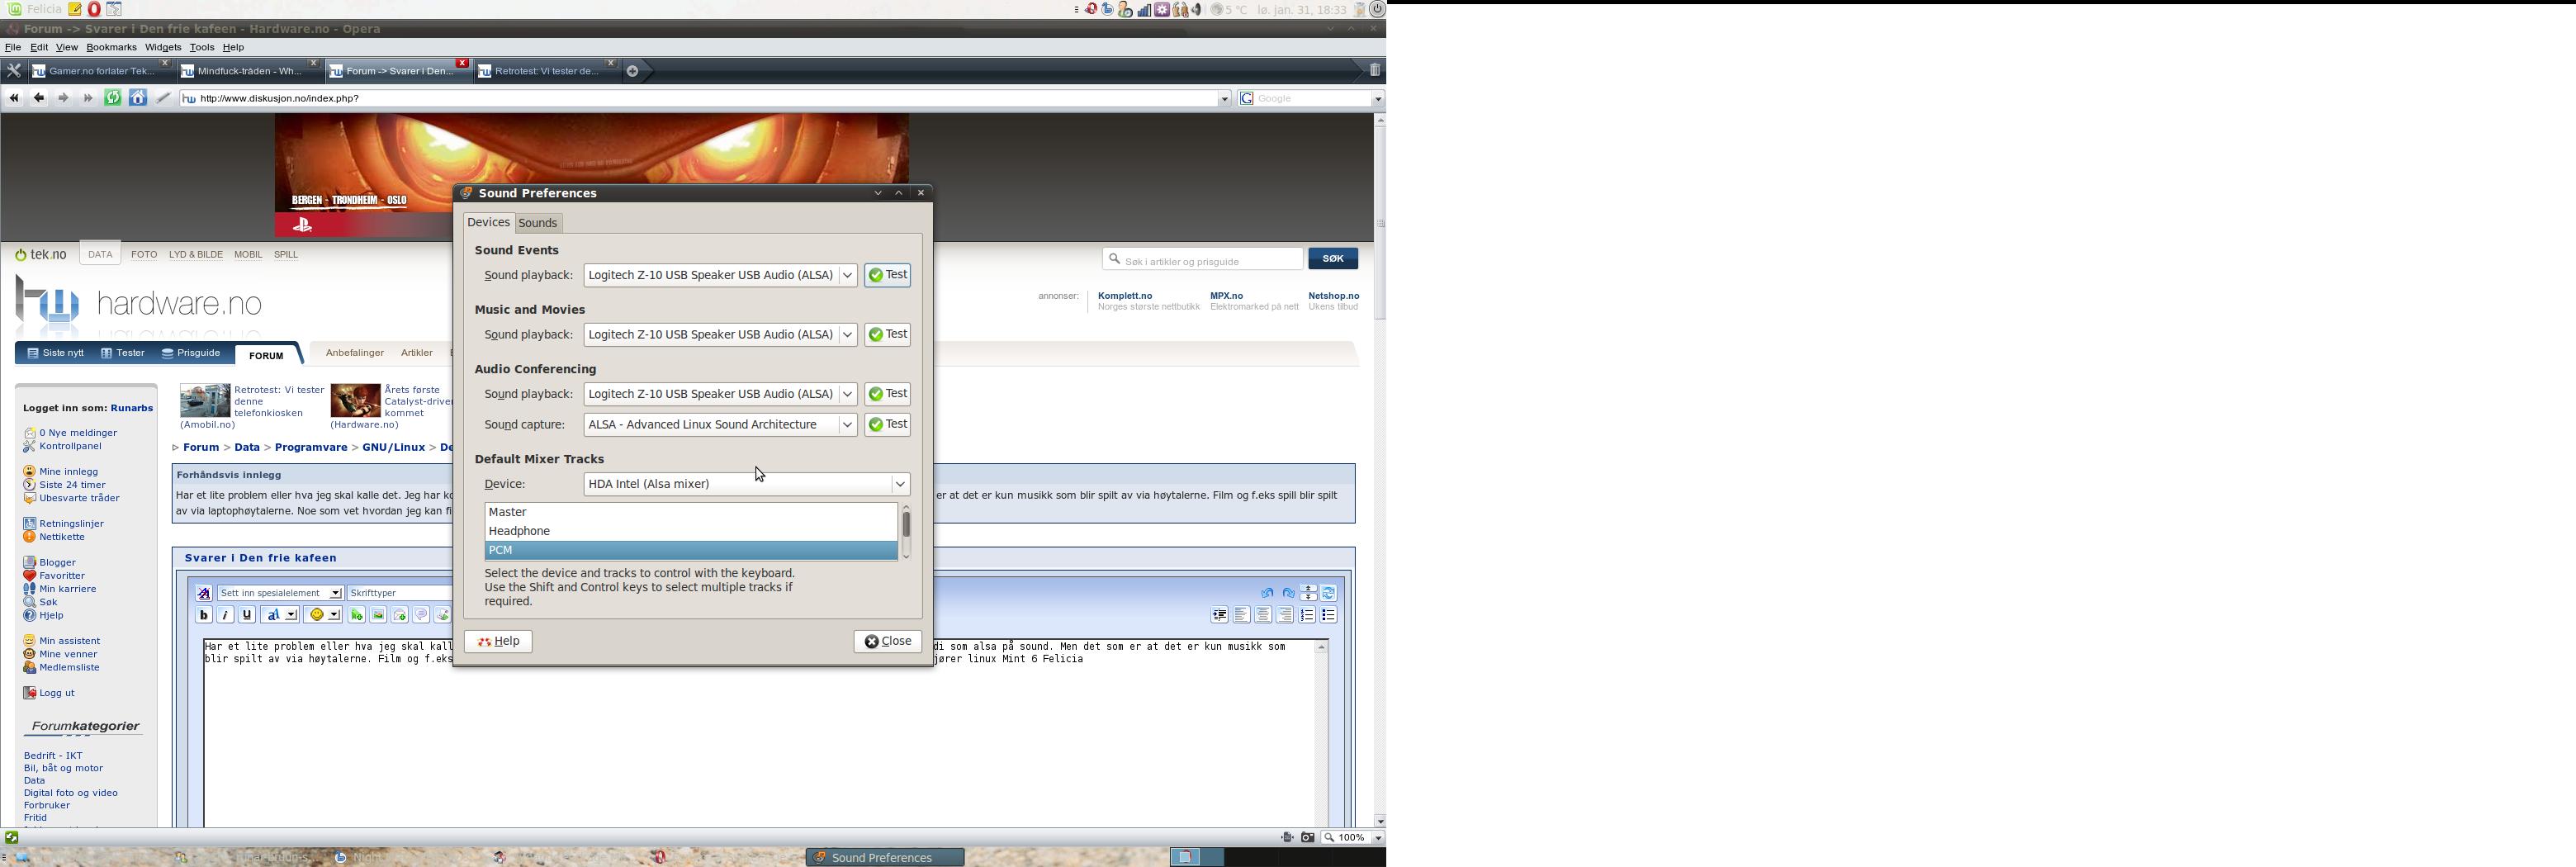Click the Close button in Sound Preferences

point(888,642)
